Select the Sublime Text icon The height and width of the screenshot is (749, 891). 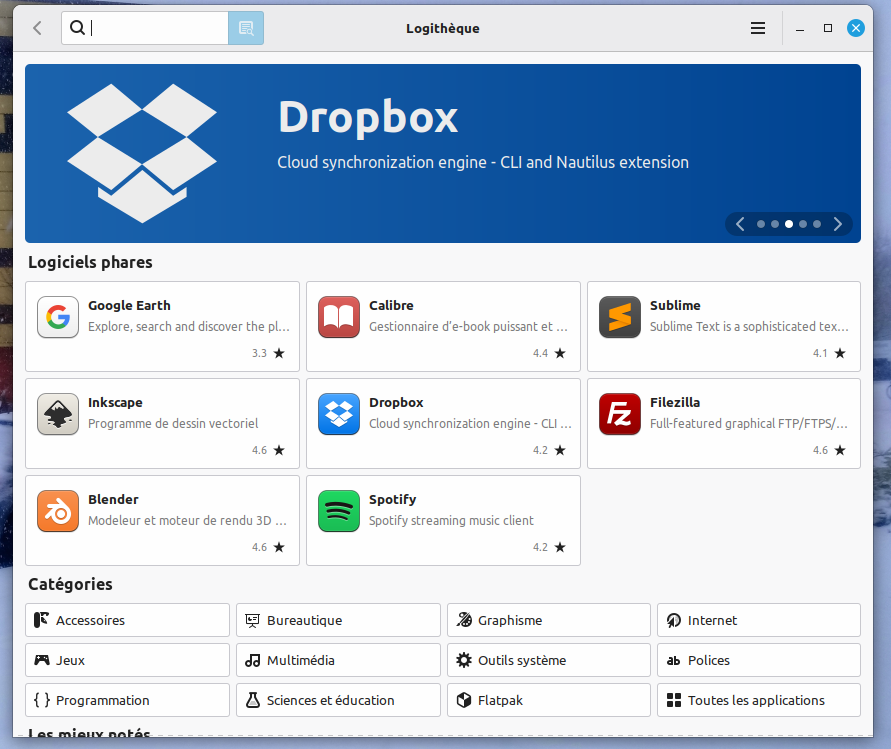tap(619, 317)
